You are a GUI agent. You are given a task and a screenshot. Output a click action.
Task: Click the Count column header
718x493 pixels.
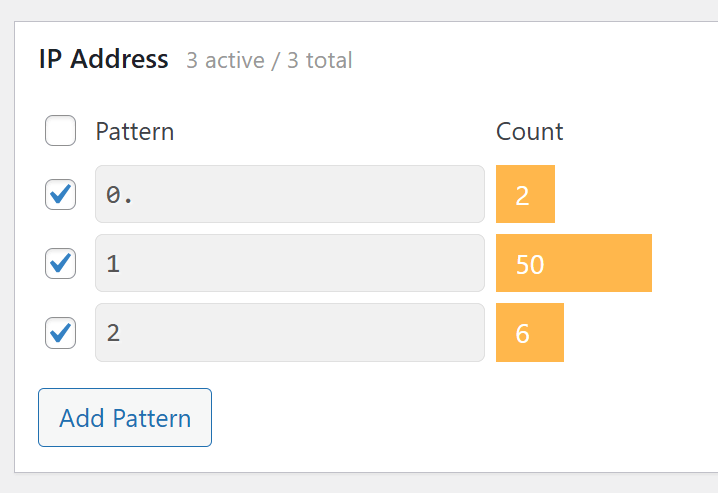pos(529,132)
